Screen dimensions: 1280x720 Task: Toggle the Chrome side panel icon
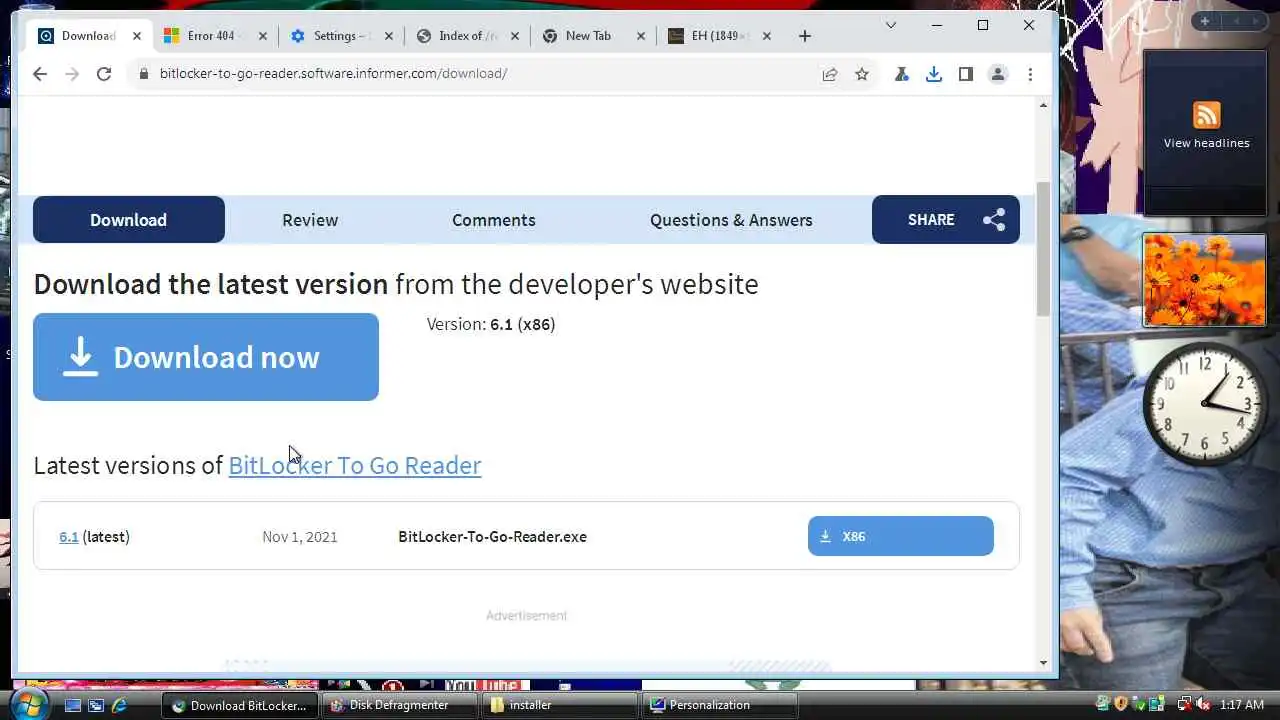pyautogui.click(x=966, y=74)
